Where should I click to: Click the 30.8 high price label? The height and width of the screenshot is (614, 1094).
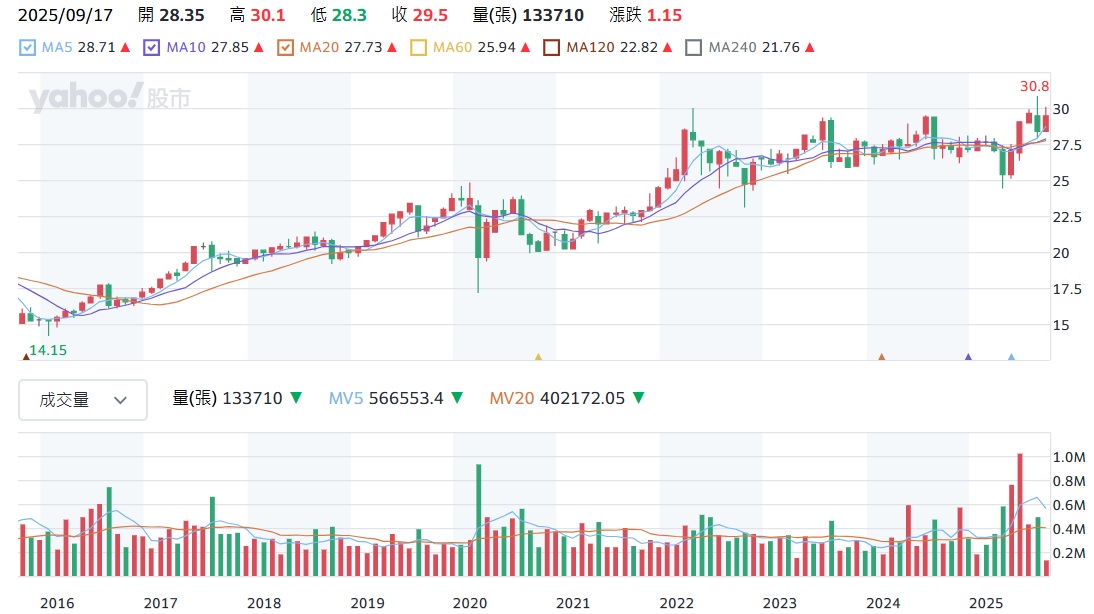pyautogui.click(x=1034, y=87)
